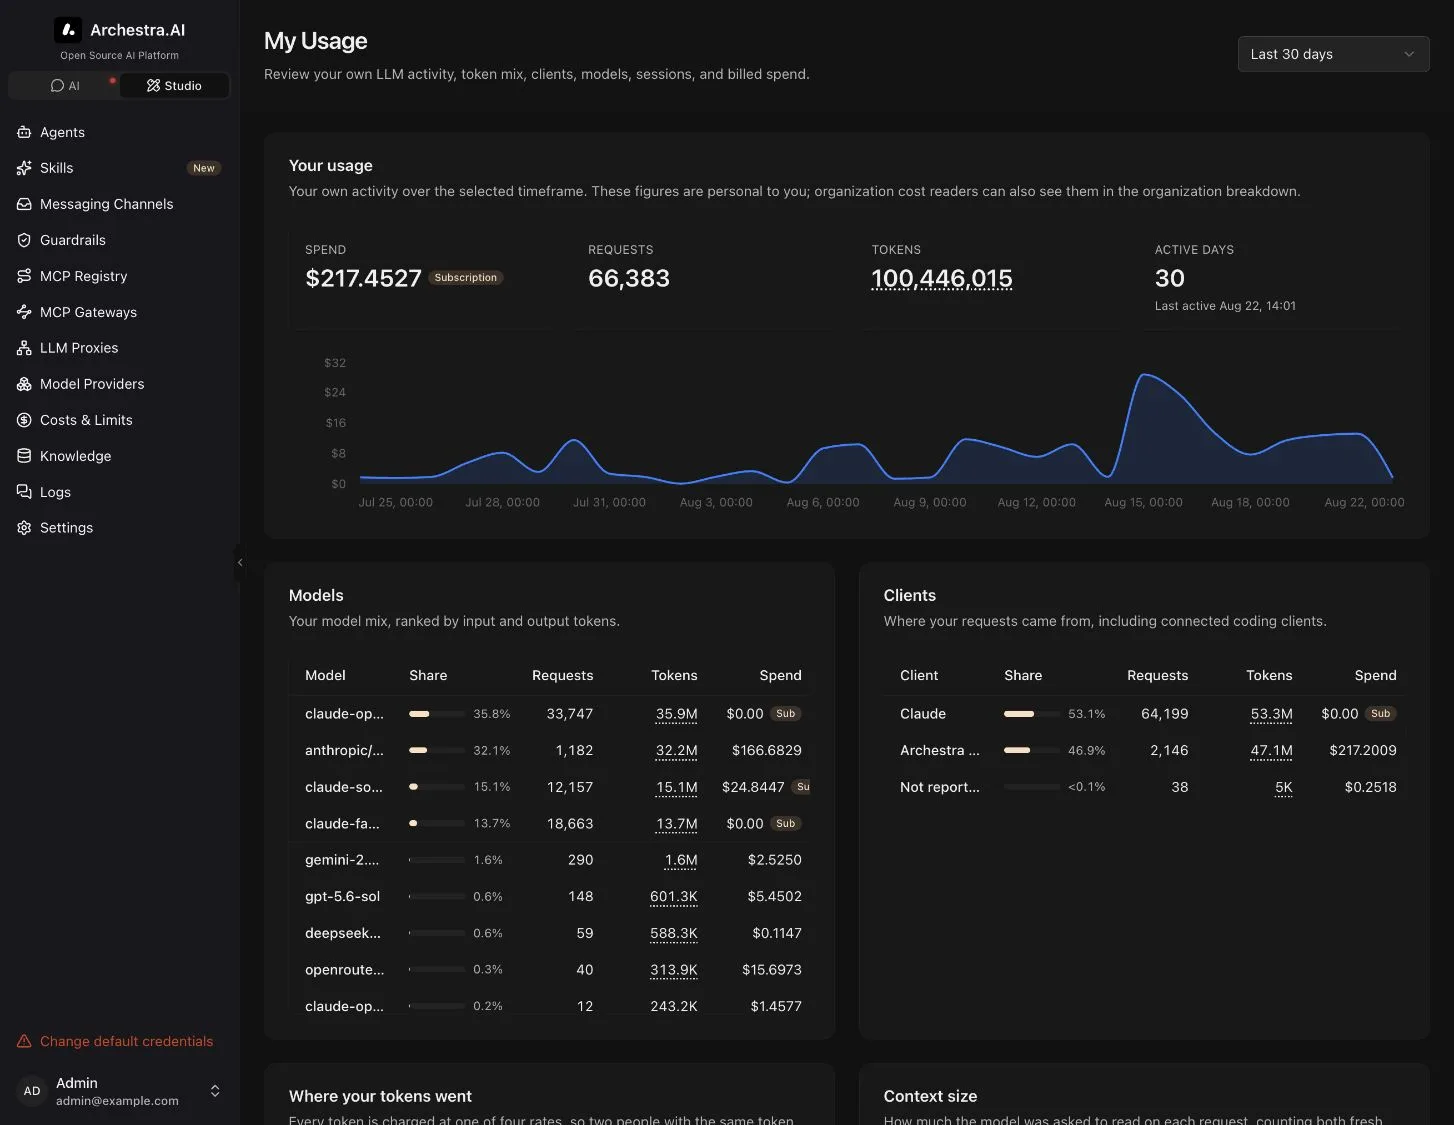Open the Agents icon in sidebar
Viewport: 1454px width, 1125px height.
coord(24,132)
